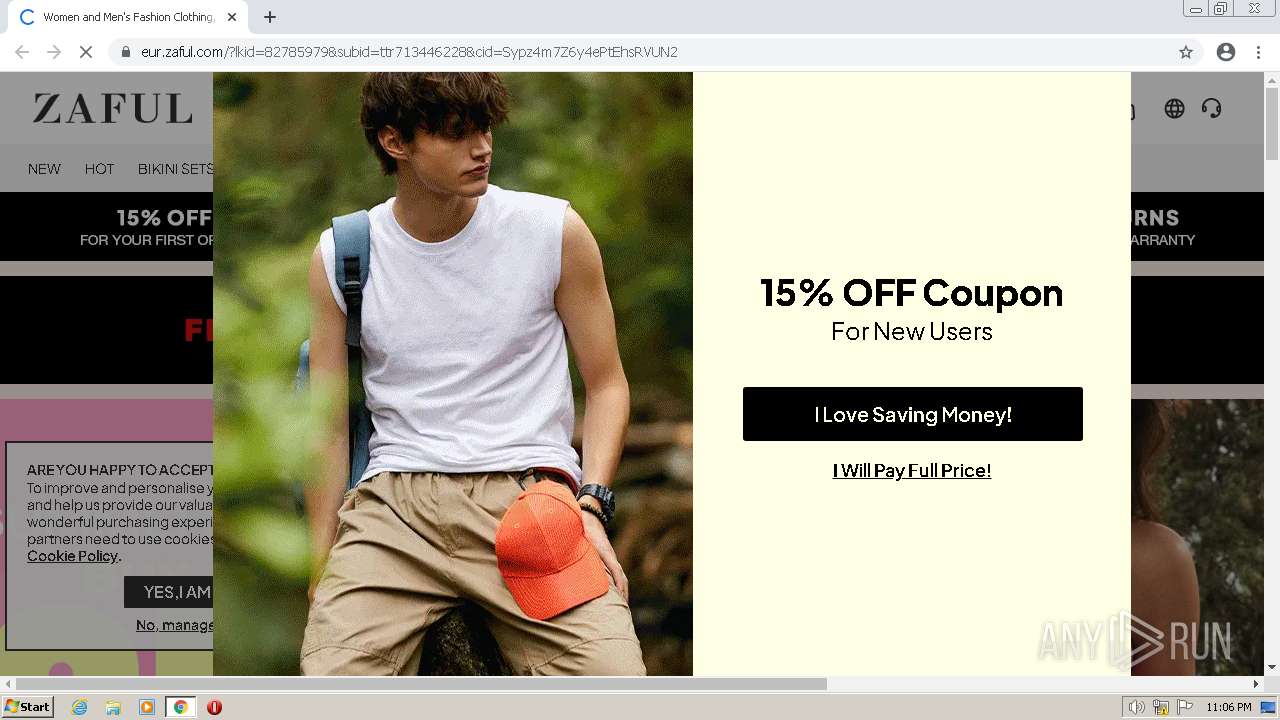Open the system volume icon in tray
This screenshot has height=720, width=1280.
point(1136,707)
